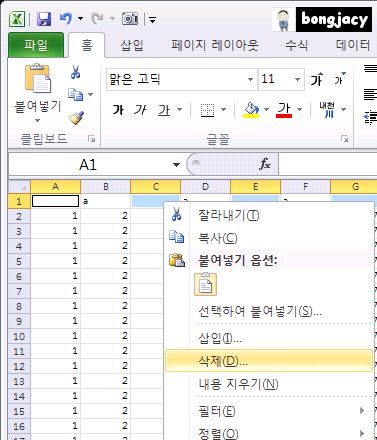
Task: Switch to the 데이터 (Data) tab
Action: (x=353, y=45)
